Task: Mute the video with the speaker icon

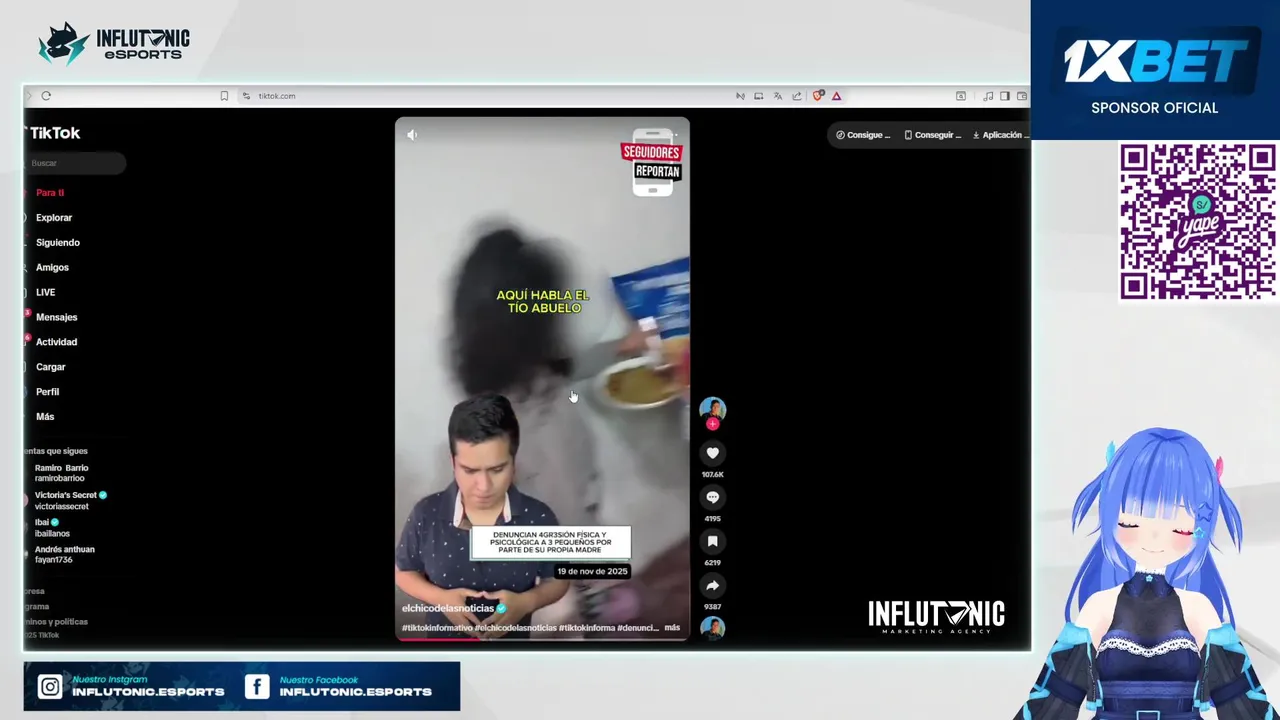Action: click(412, 135)
